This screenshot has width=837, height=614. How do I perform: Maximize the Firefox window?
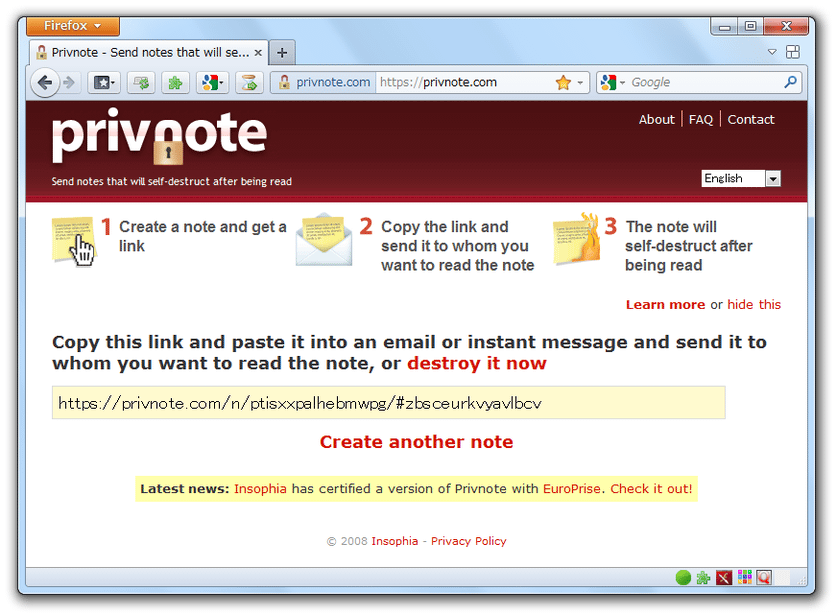[751, 26]
